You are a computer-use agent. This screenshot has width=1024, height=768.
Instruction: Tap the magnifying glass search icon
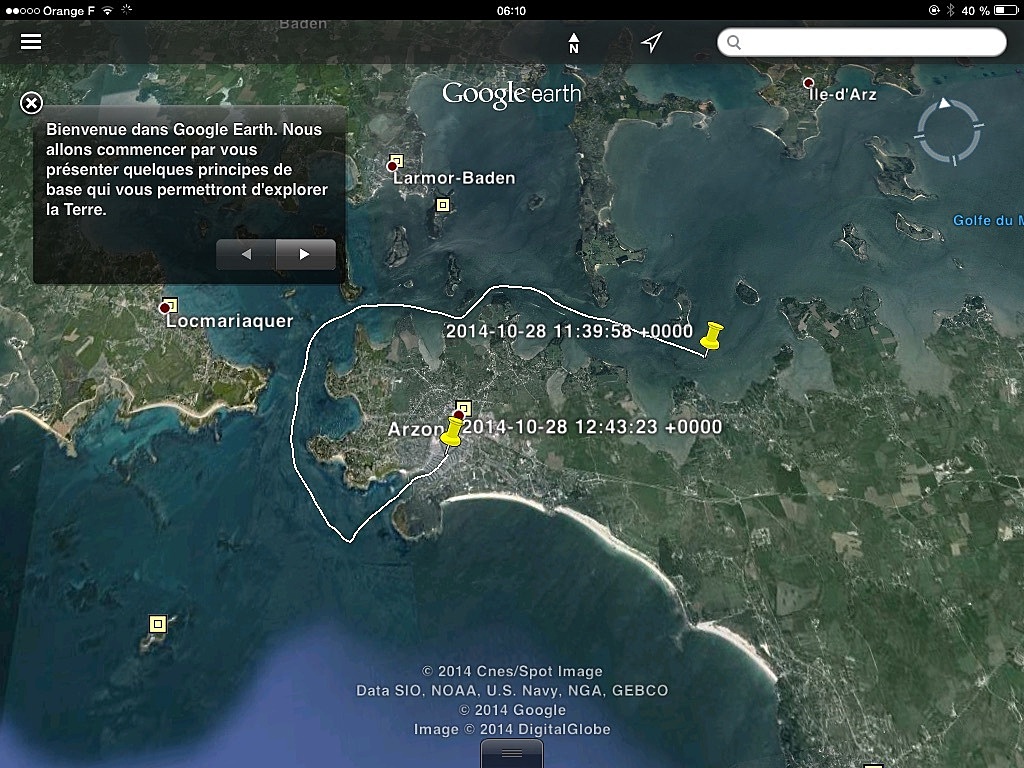point(734,42)
